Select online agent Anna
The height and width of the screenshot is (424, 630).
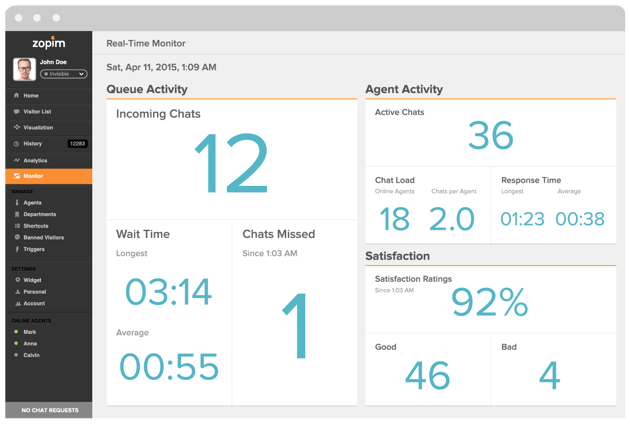point(29,343)
